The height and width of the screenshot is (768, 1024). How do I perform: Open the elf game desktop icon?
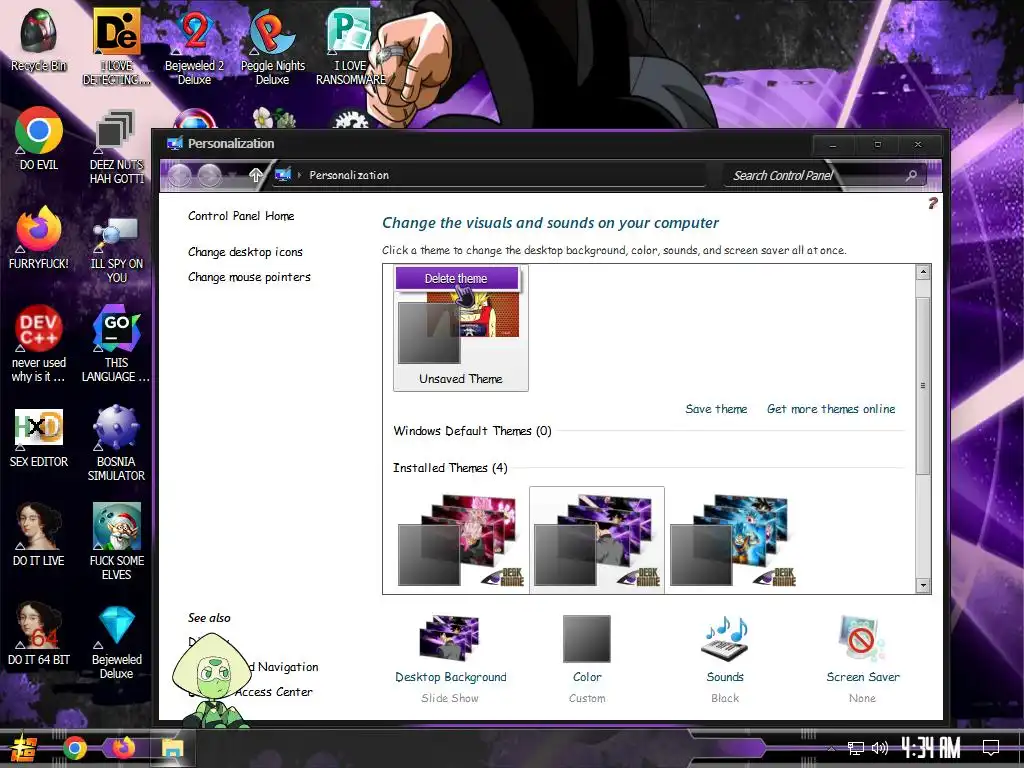(x=116, y=541)
